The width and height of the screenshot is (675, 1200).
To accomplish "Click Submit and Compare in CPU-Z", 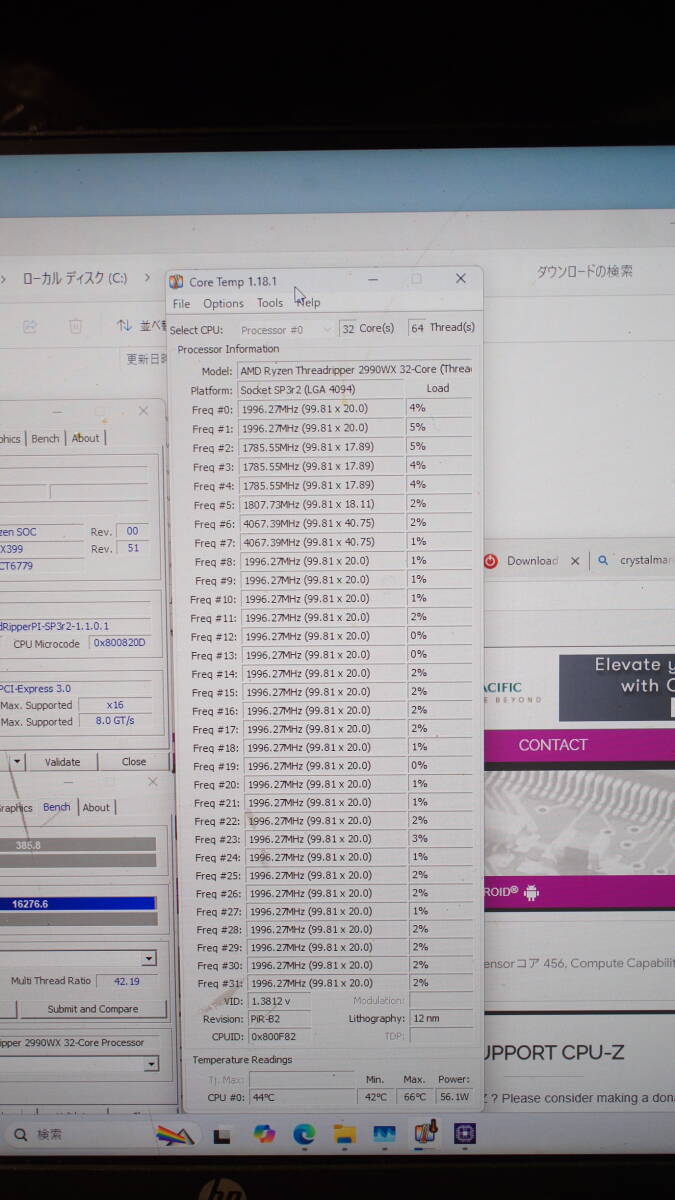I will (x=93, y=1009).
